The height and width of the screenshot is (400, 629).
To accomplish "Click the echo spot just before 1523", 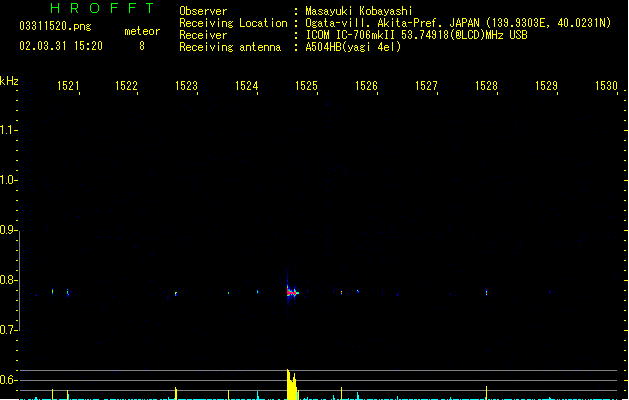I will tap(176, 294).
